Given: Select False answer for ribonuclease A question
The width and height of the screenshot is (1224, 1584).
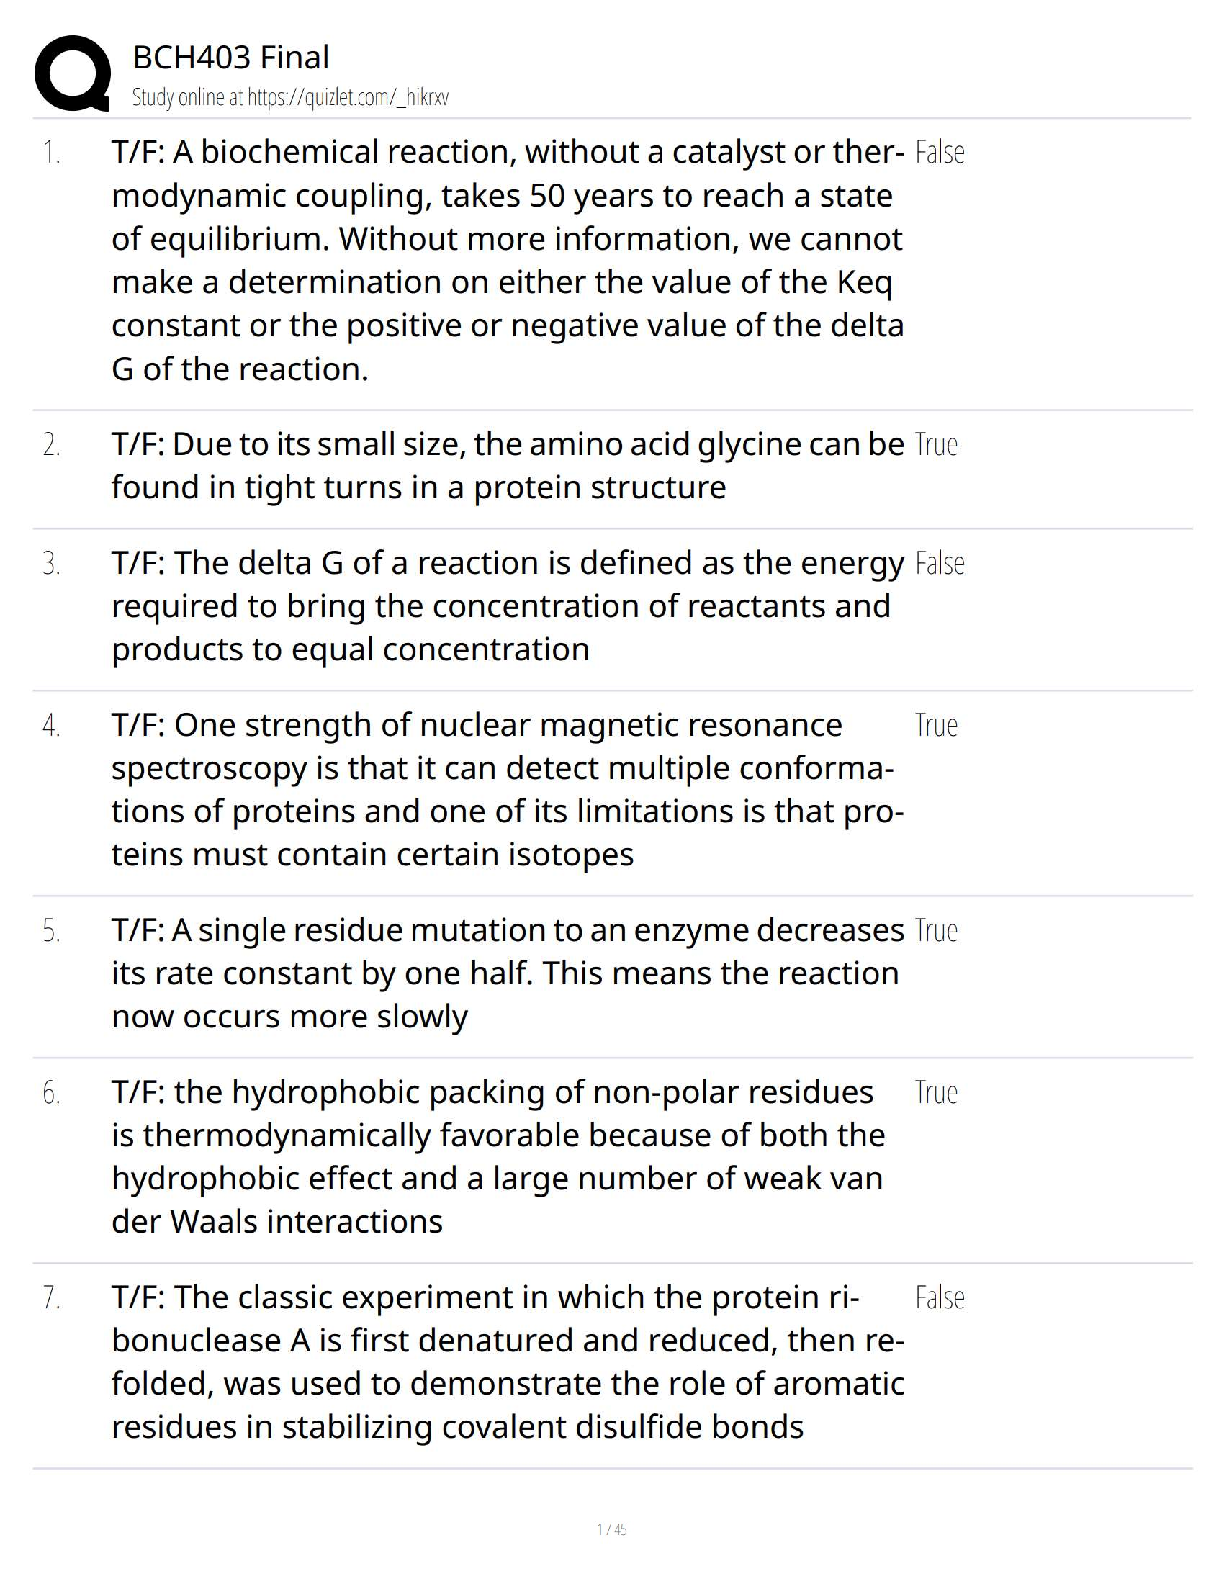Looking at the screenshot, I should pos(939,1298).
